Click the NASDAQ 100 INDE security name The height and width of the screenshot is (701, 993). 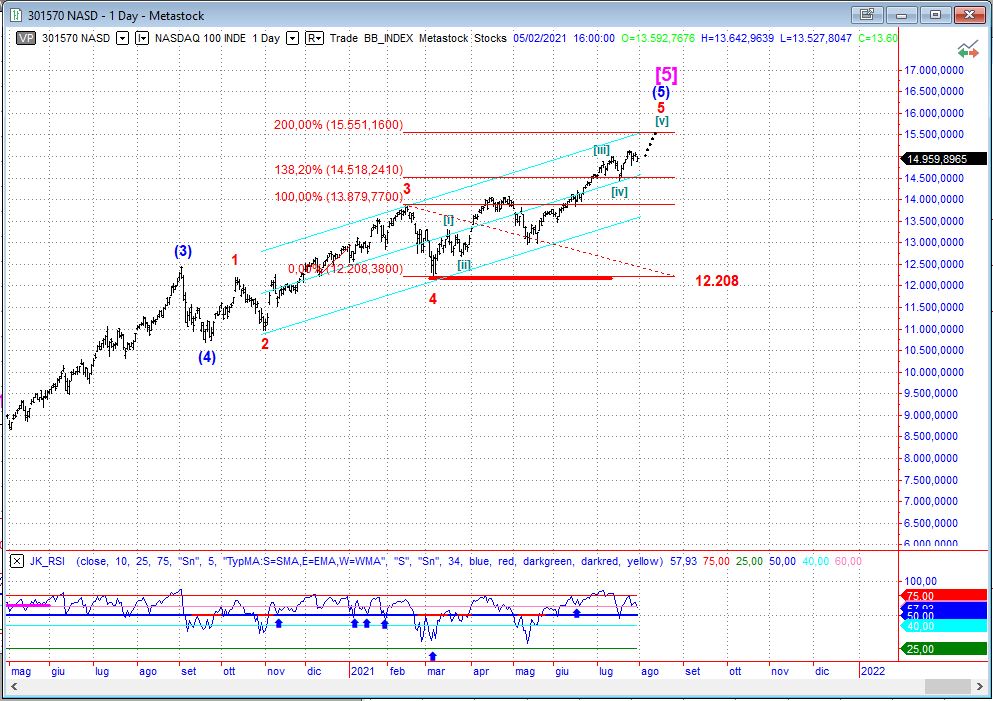click(x=200, y=38)
